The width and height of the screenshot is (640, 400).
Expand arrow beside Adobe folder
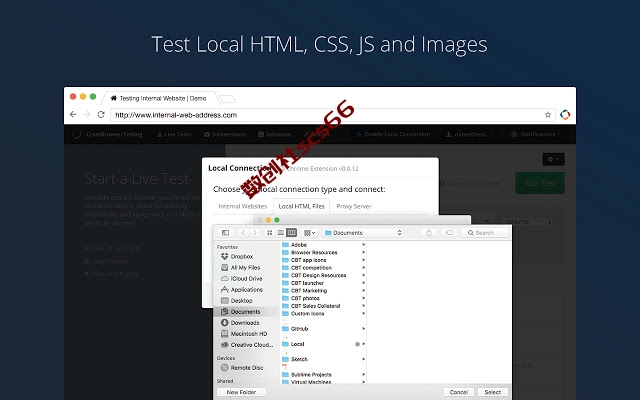click(363, 245)
